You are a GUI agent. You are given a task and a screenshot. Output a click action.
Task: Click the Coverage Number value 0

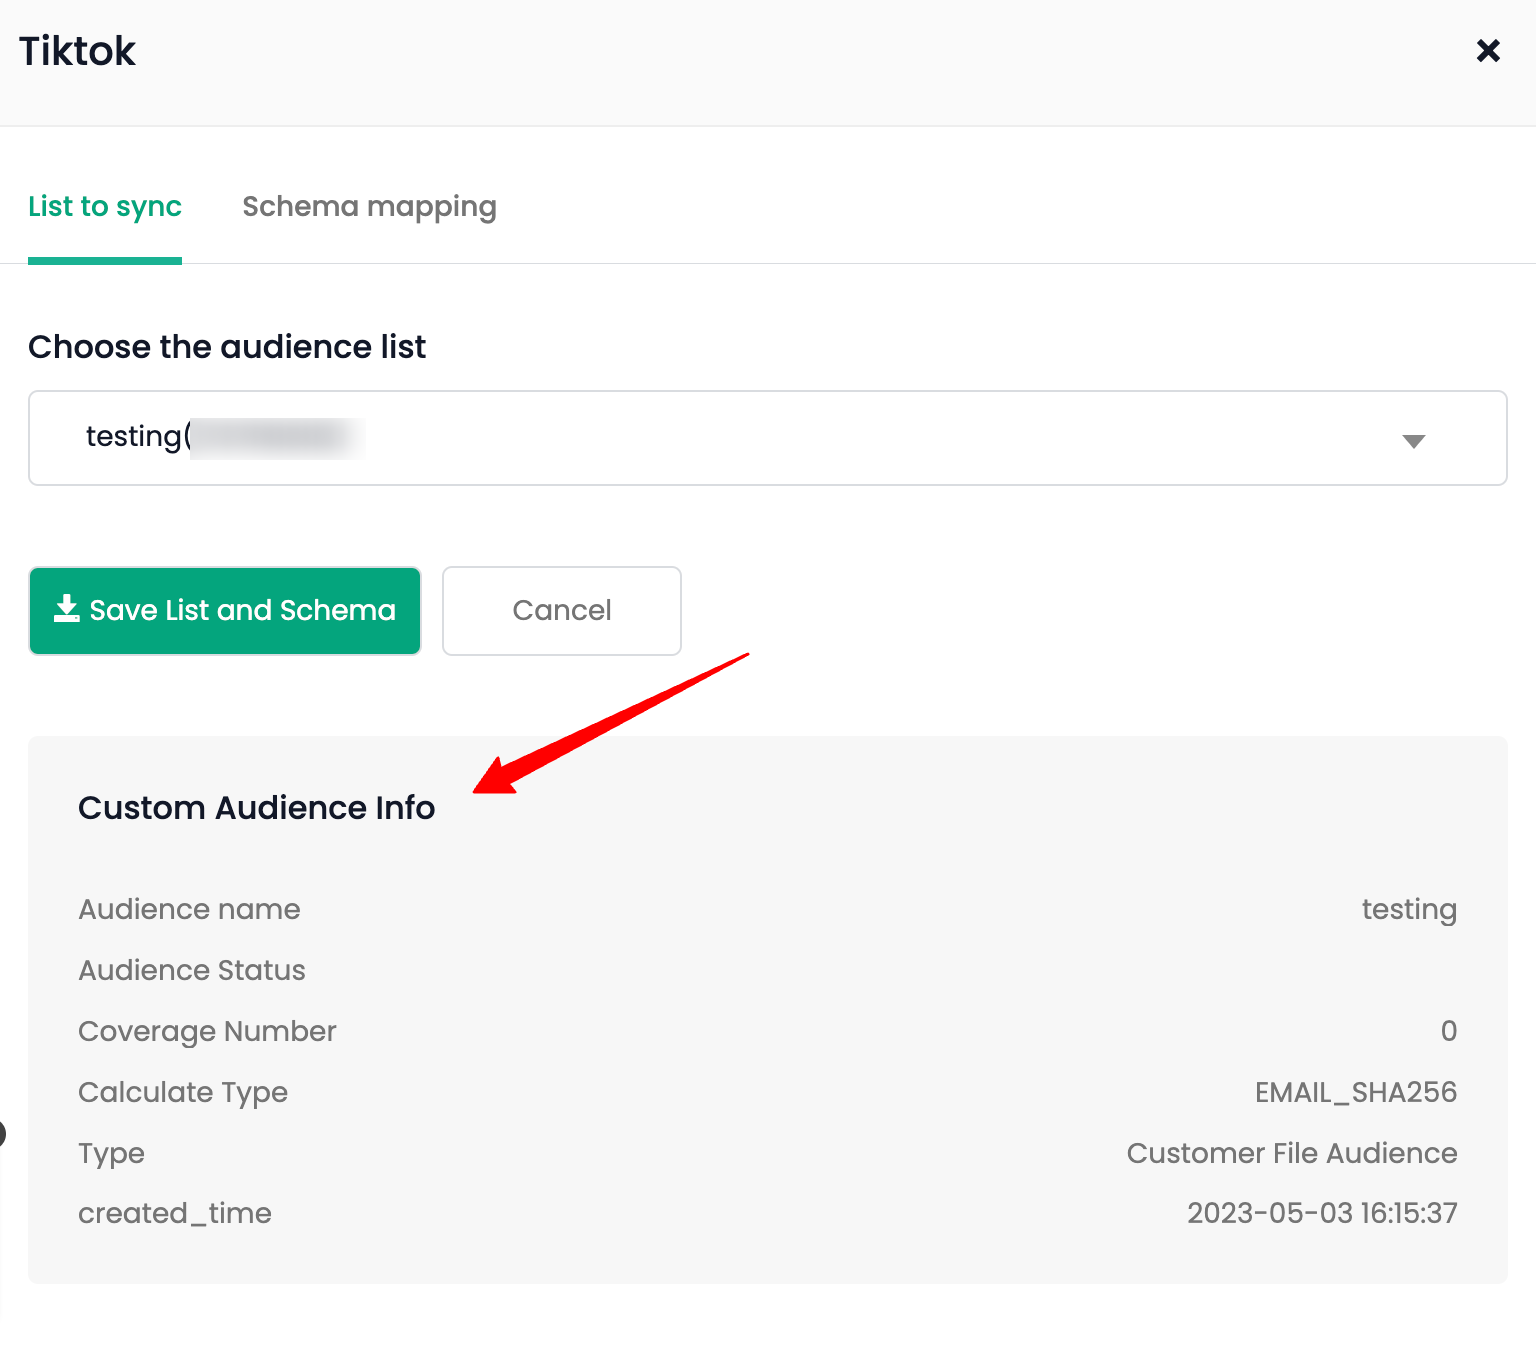tap(1448, 1031)
